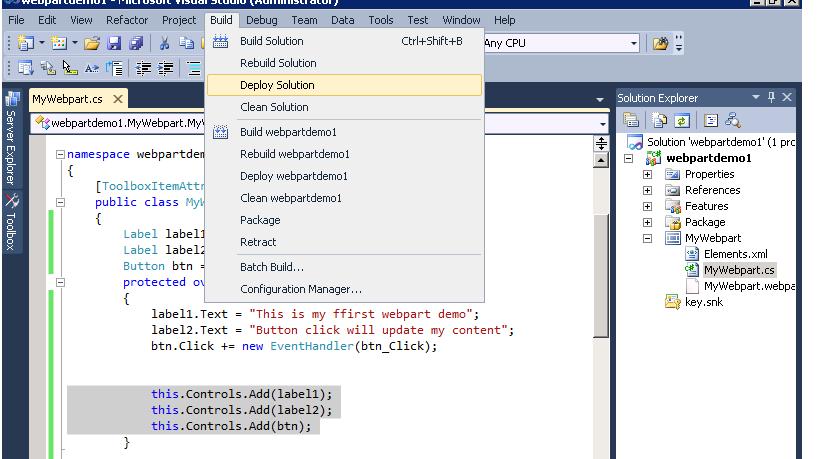Collapse the protected override method region
The image size is (834, 459).
[x=60, y=282]
